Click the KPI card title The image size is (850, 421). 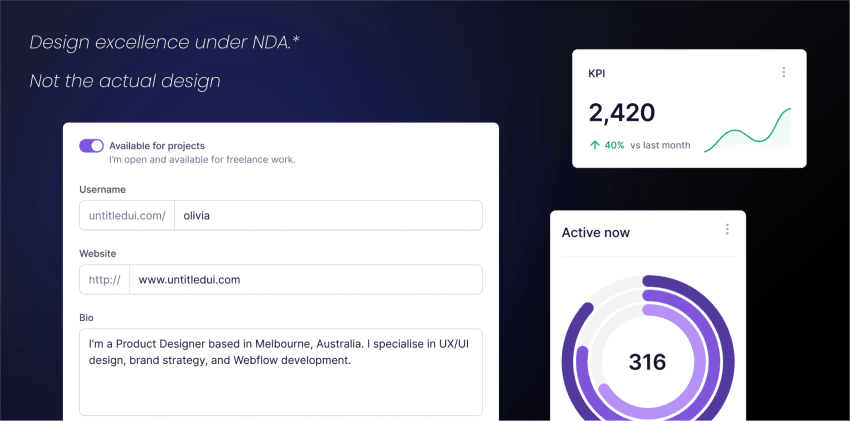pos(597,73)
